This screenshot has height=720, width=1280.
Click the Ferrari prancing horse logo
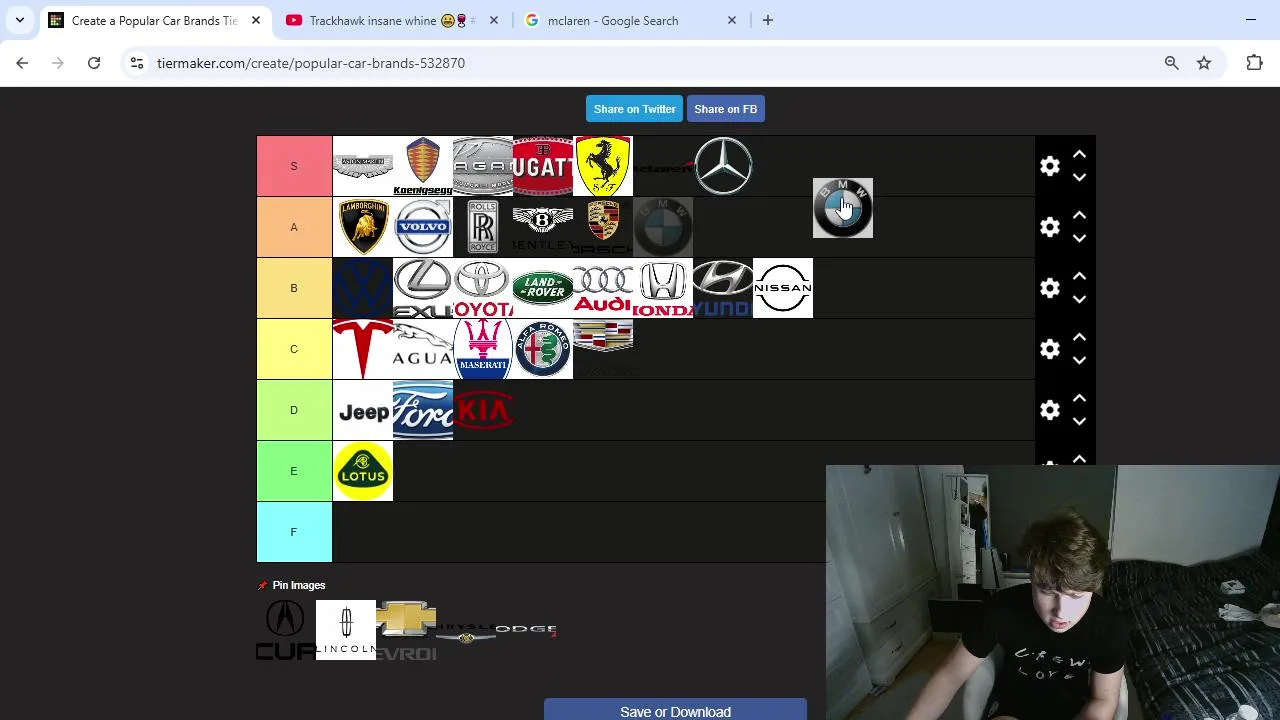[x=602, y=166]
